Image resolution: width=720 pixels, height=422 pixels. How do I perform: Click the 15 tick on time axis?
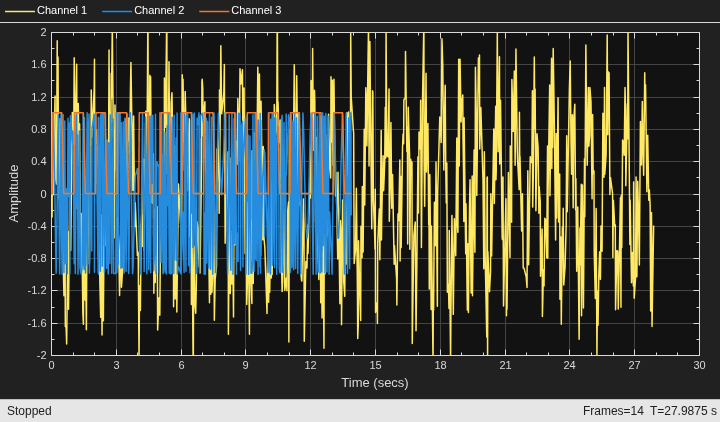coord(375,365)
